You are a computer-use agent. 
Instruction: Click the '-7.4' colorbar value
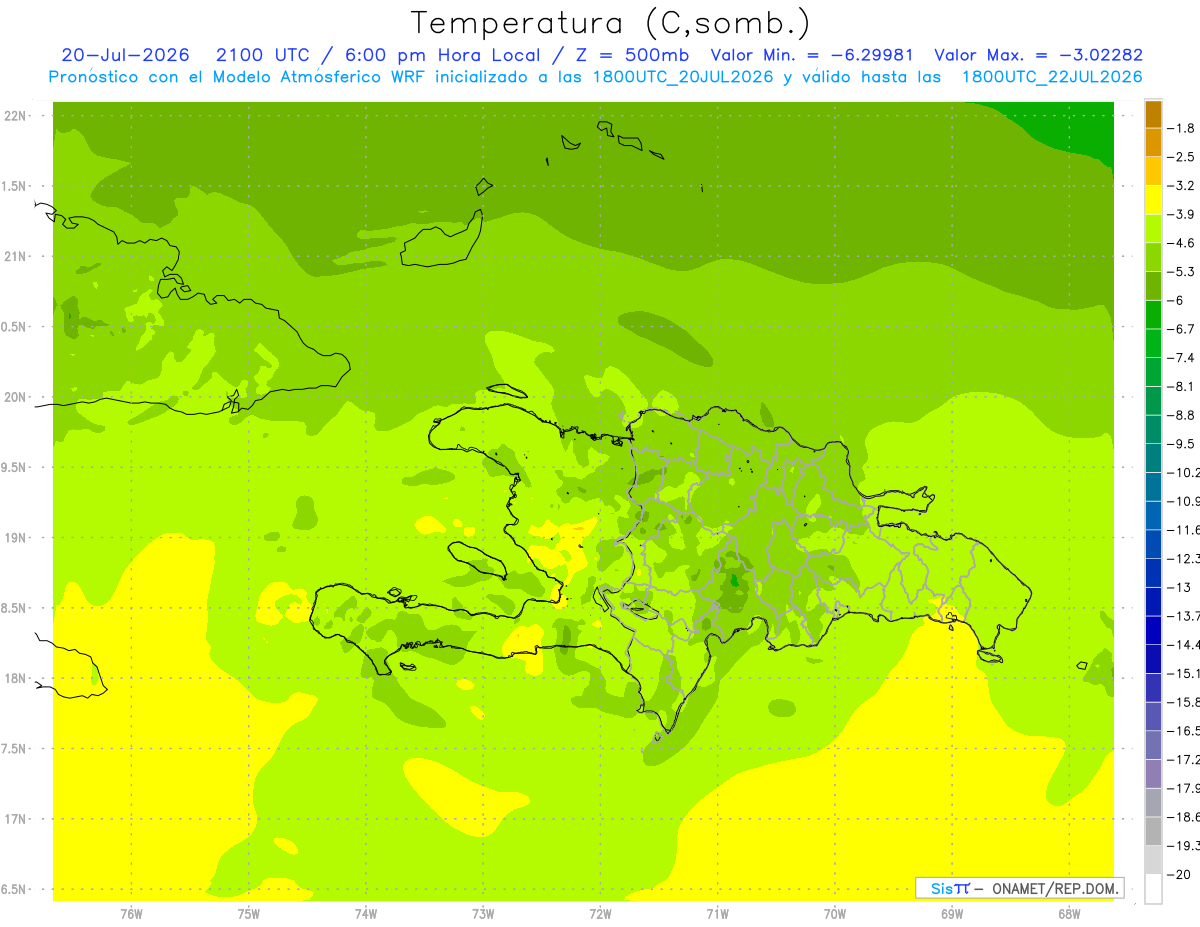pos(1182,358)
